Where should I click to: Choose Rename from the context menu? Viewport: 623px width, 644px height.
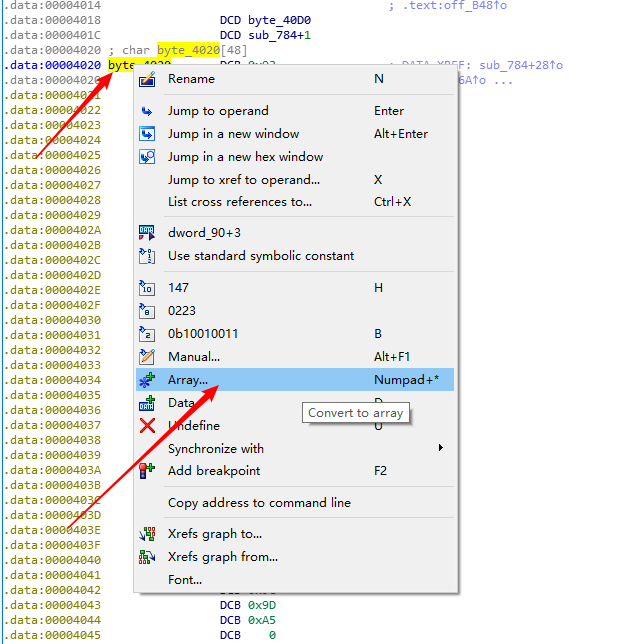click(295, 79)
